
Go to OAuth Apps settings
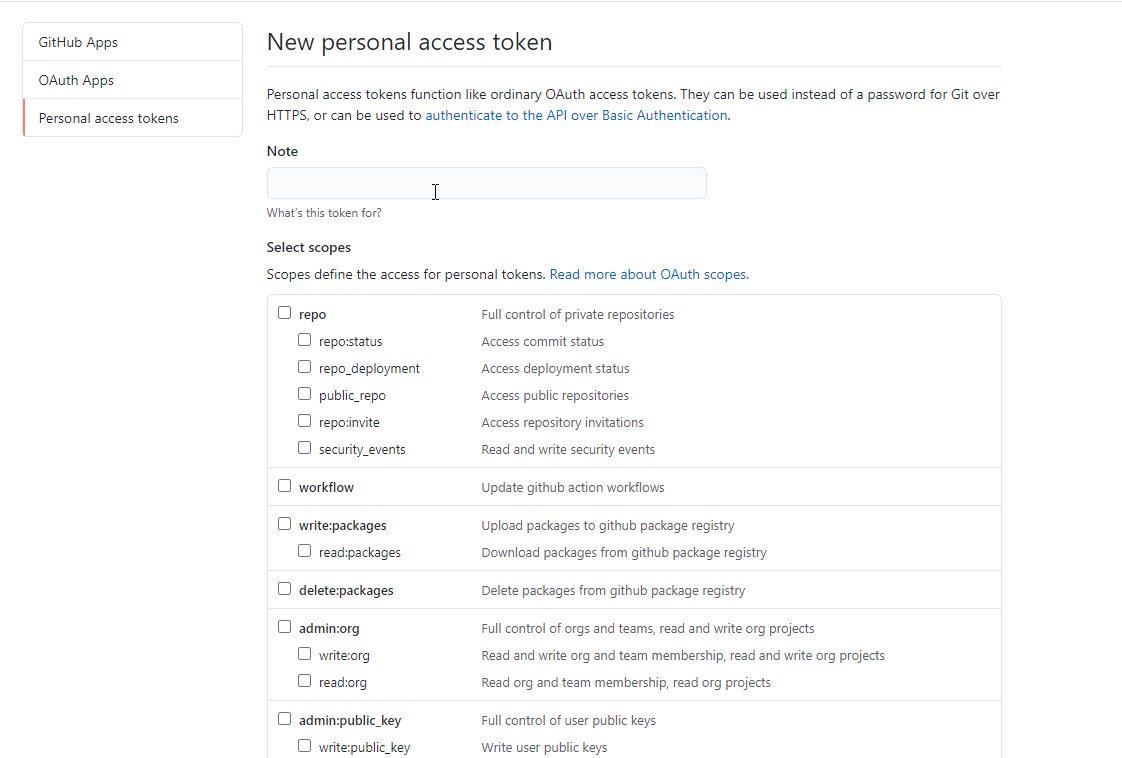tap(76, 80)
